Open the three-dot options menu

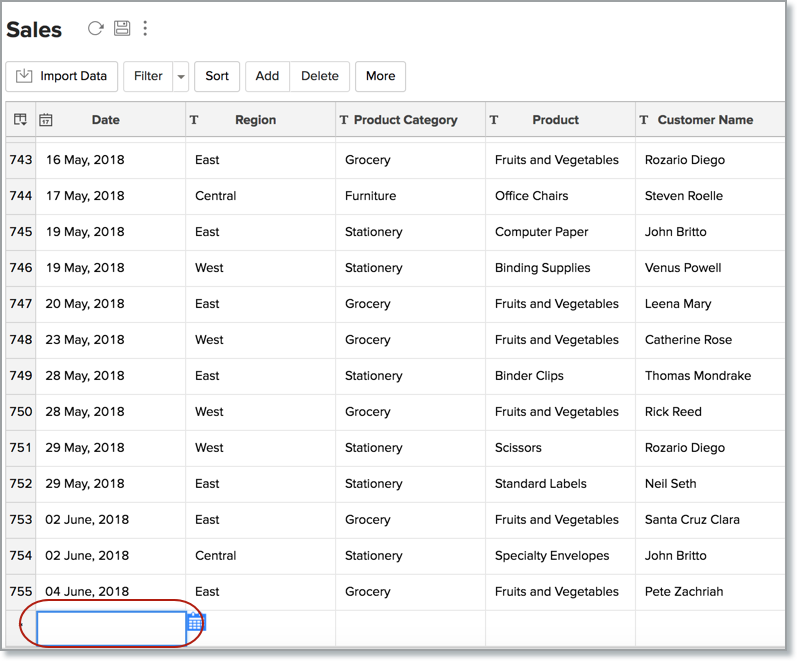tap(145, 29)
